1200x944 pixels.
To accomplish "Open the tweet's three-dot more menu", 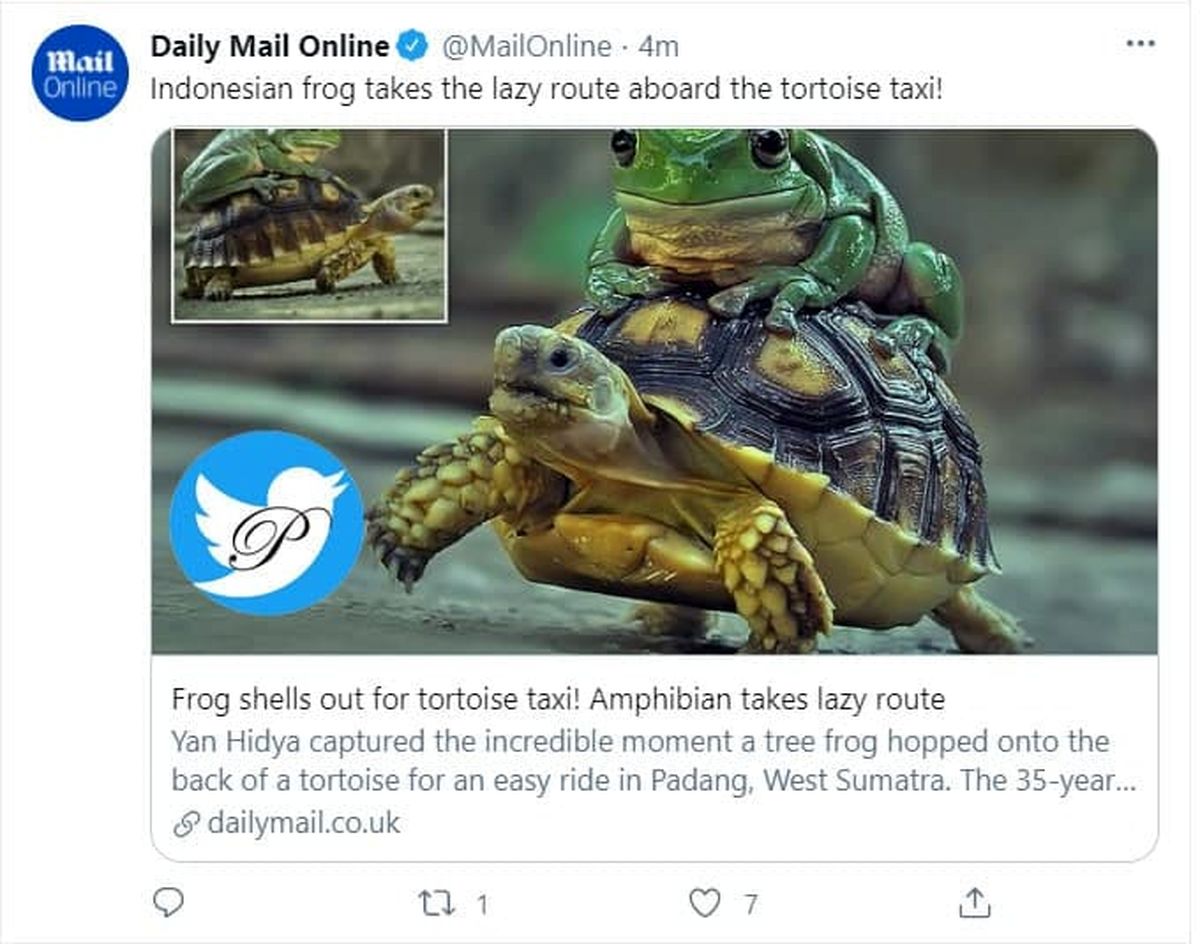I will pos(1140,45).
